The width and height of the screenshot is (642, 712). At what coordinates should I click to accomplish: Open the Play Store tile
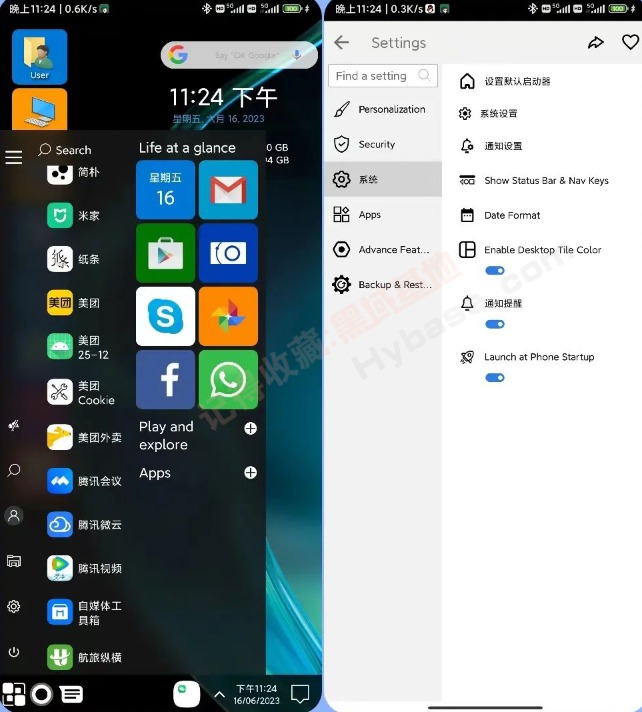(x=165, y=253)
